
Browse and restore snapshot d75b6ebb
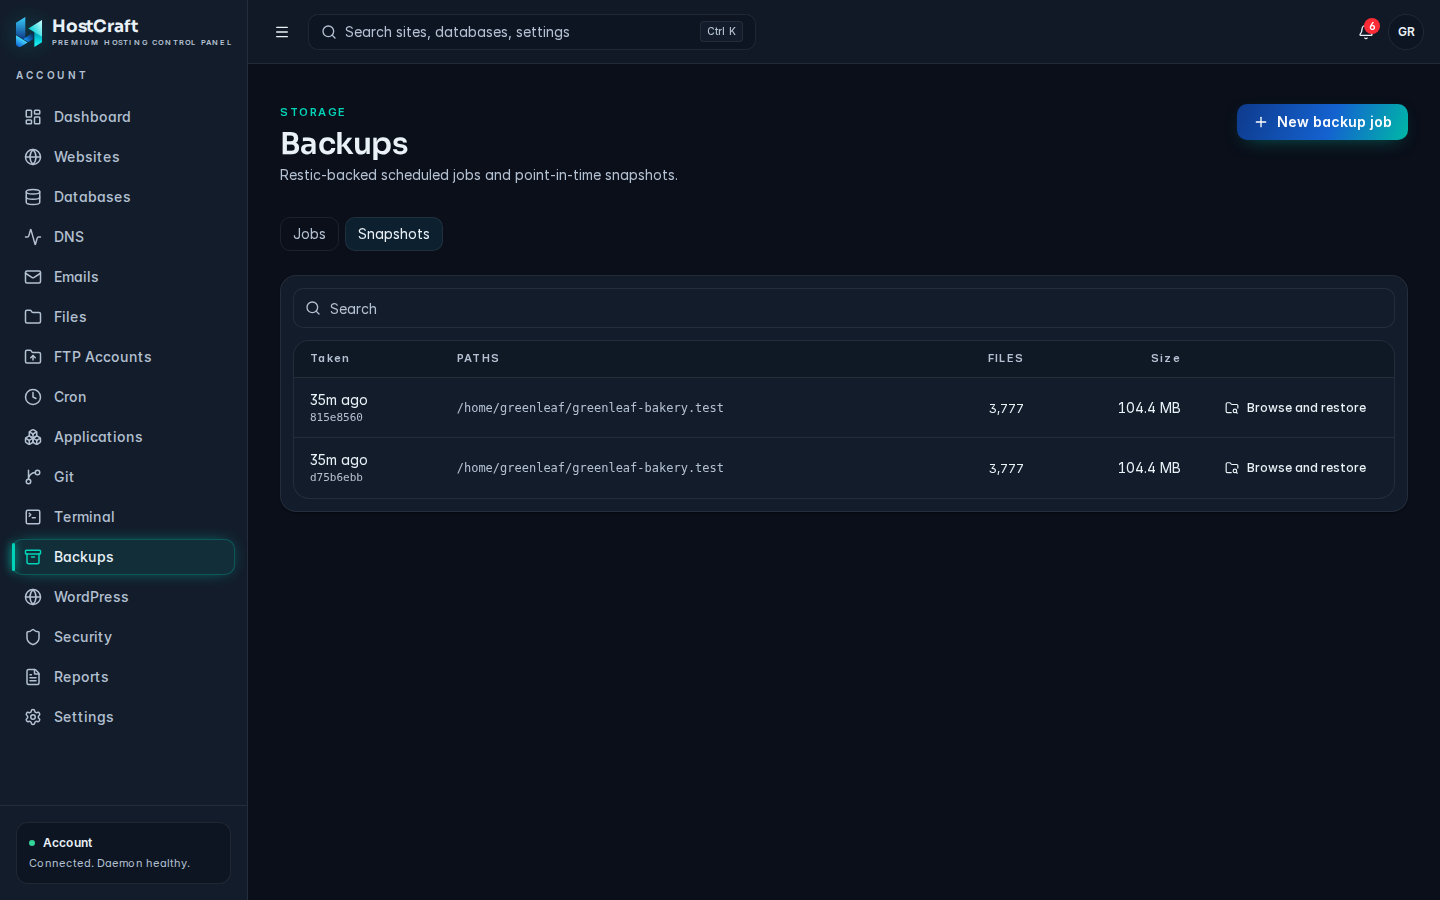pos(1296,468)
